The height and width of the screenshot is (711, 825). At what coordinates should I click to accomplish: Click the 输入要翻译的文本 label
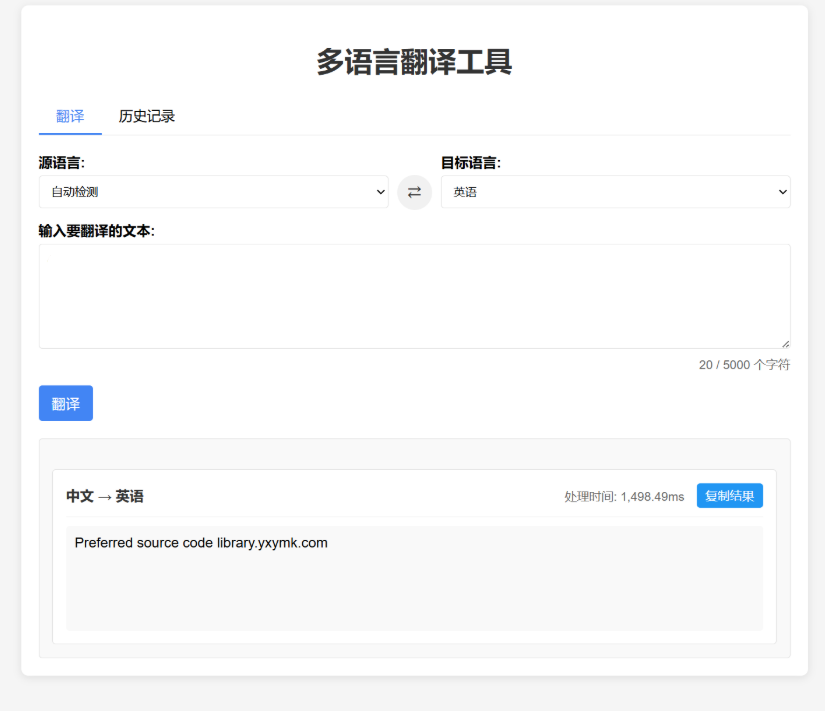[97, 231]
